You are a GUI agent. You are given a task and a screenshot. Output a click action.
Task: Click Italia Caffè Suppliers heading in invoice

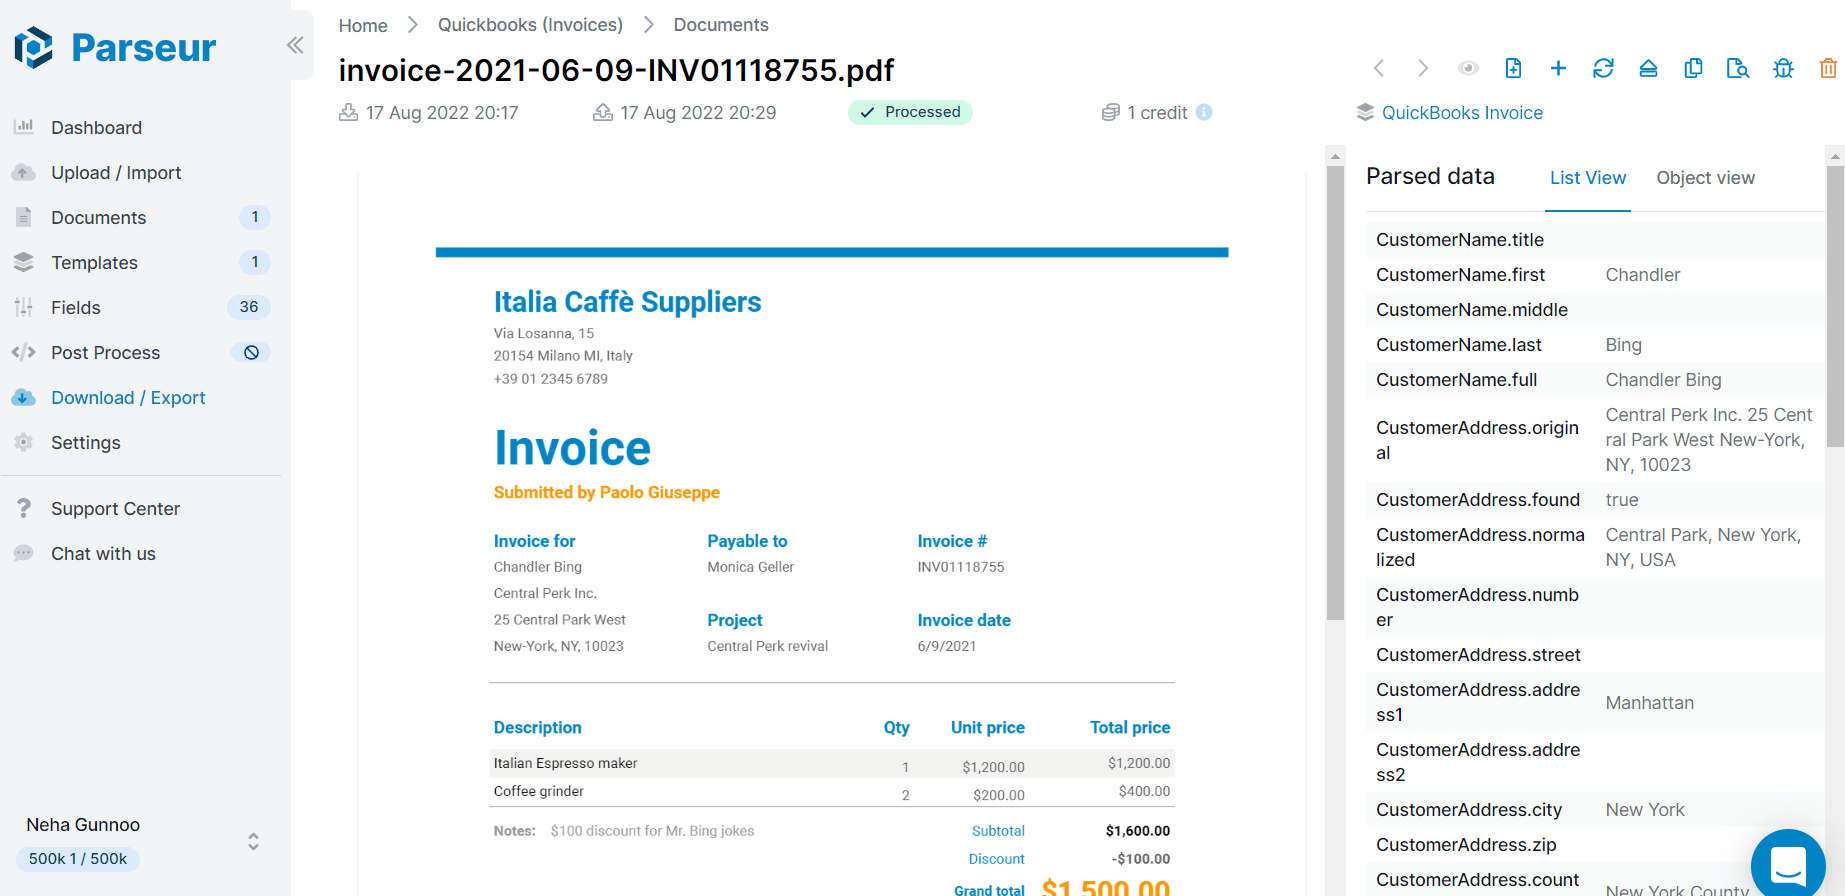coord(627,302)
